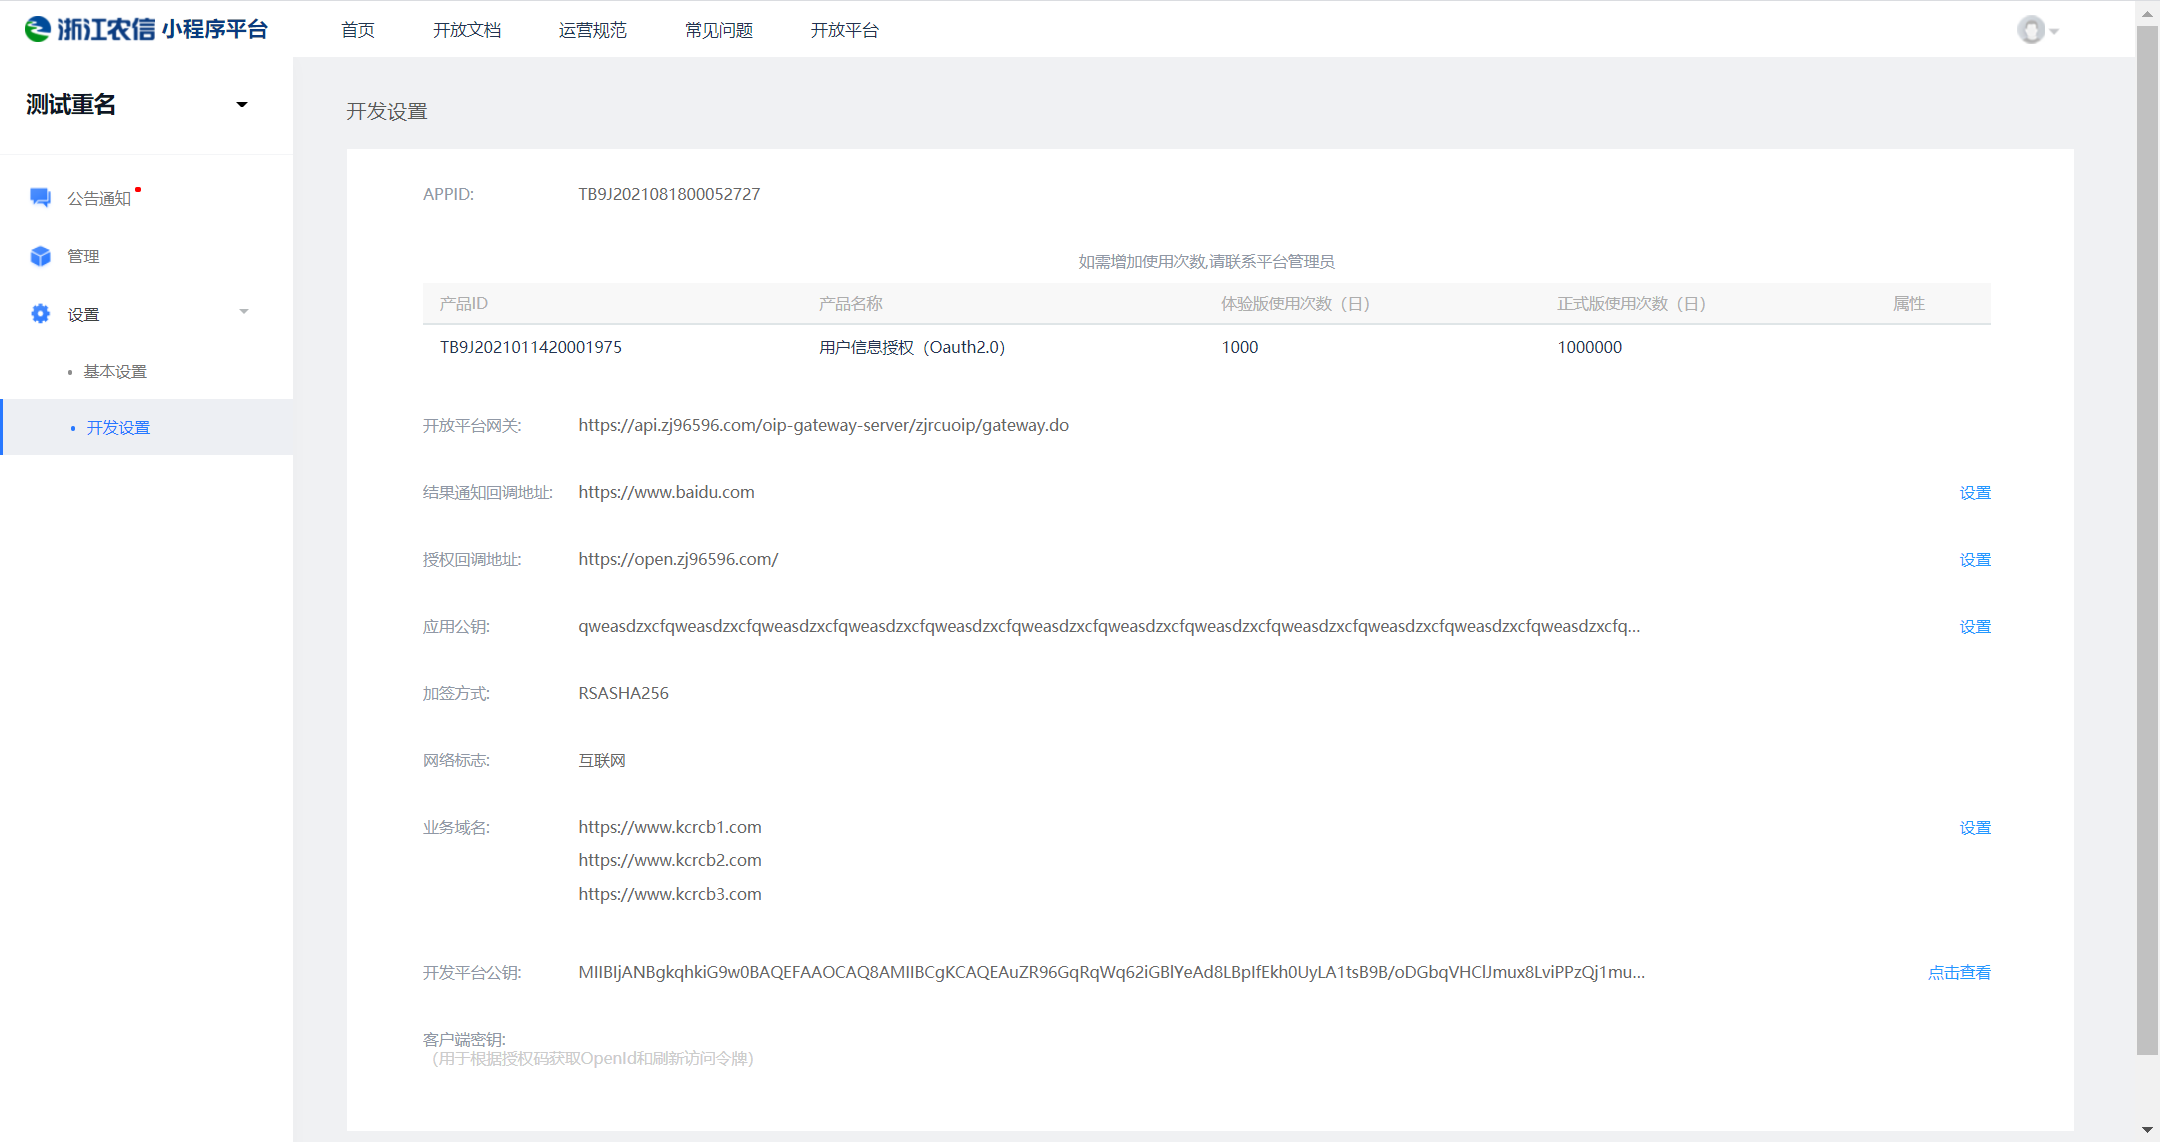Click 点击查看 for 开发平台公钥
The height and width of the screenshot is (1142, 2160).
(x=1958, y=972)
